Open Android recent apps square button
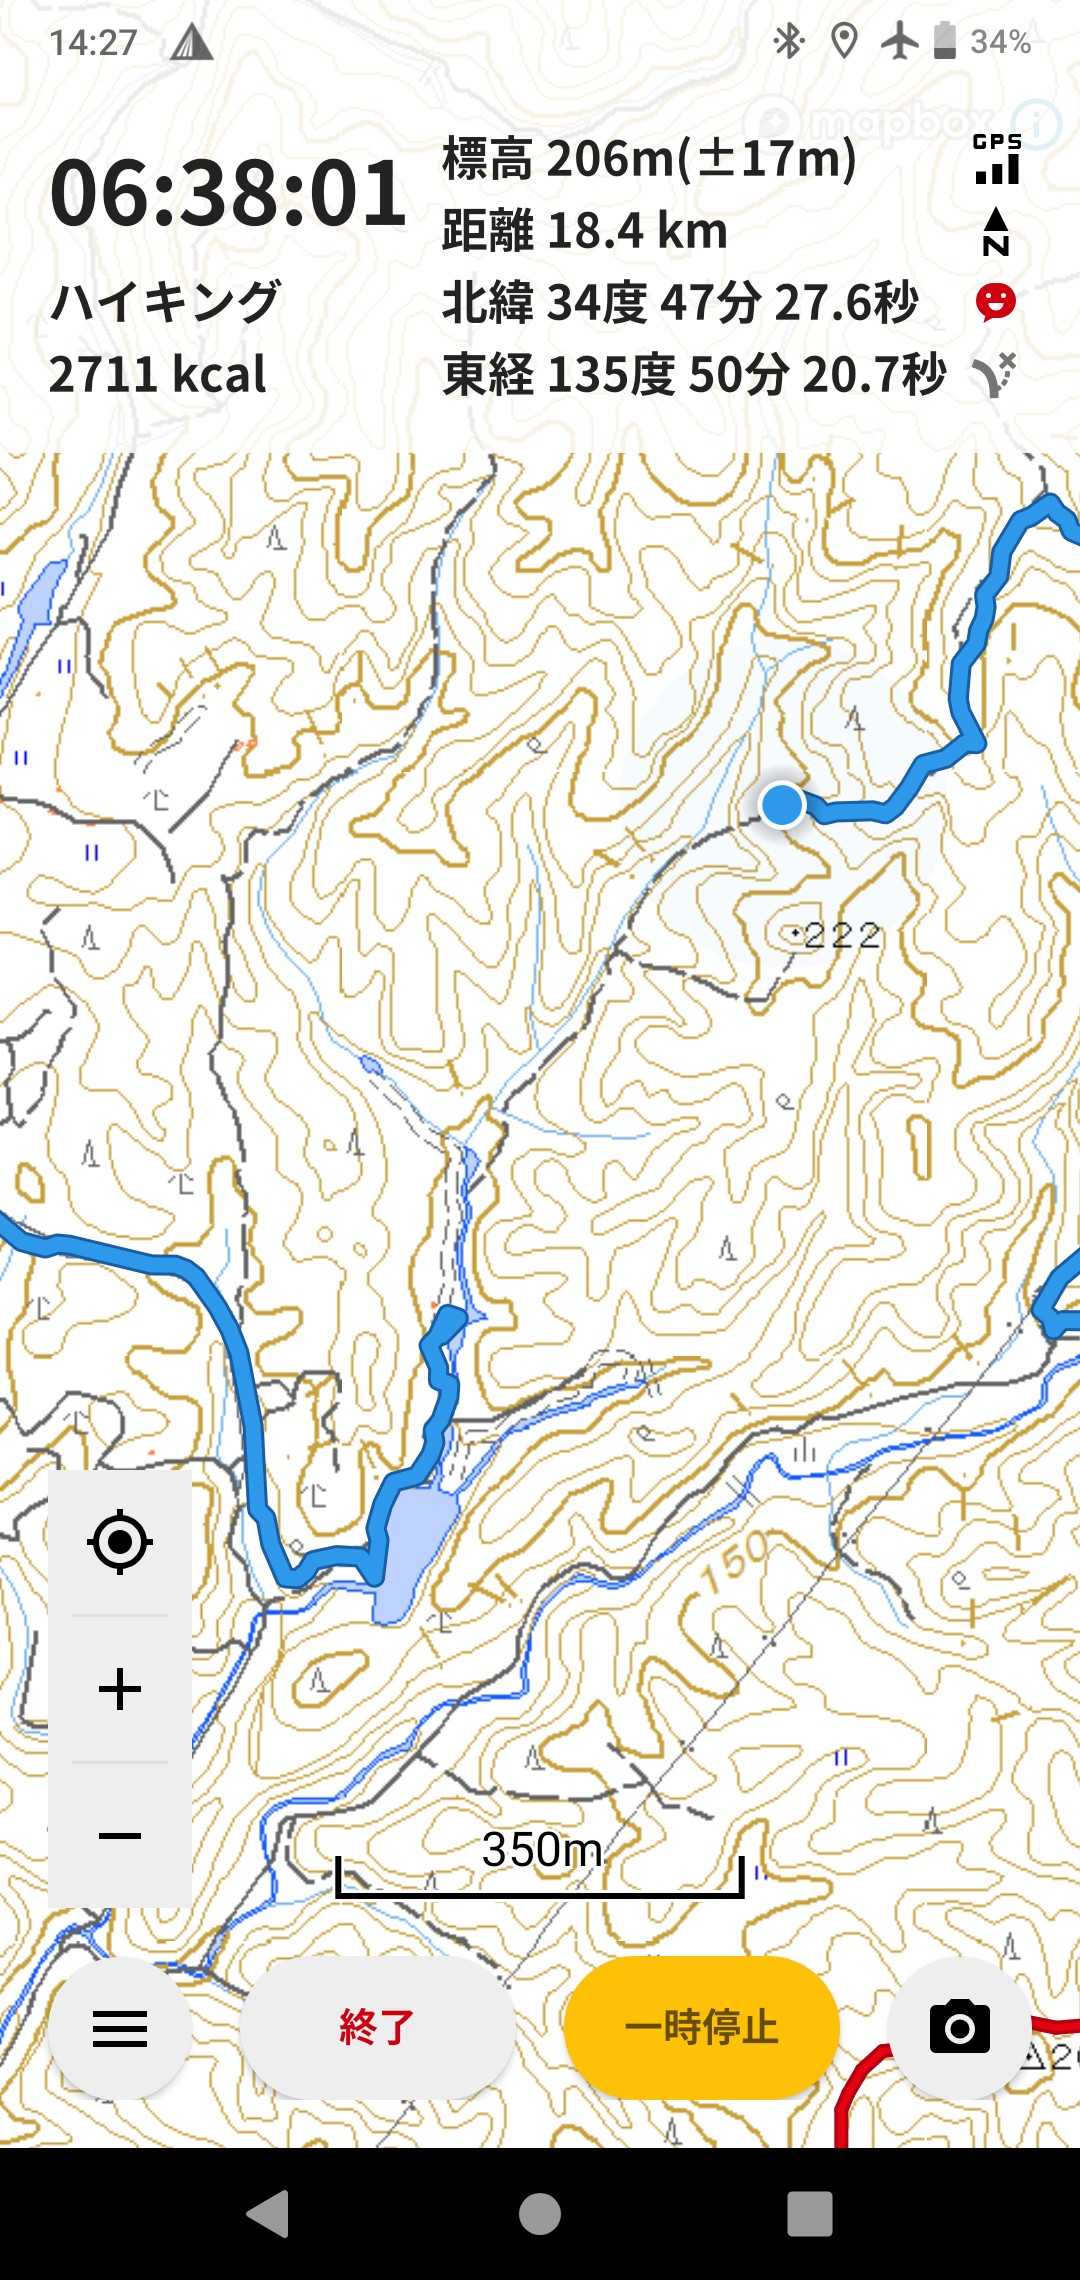Screen dimensions: 1080x2280 click(810, 2213)
